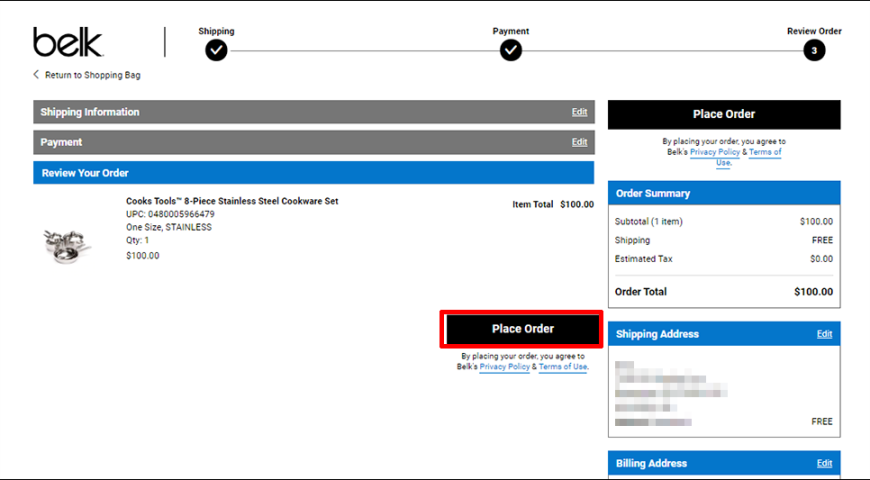Viewport: 870px width, 480px height.
Task: Click the Subtotal (1 item) label
Action: coord(649,221)
